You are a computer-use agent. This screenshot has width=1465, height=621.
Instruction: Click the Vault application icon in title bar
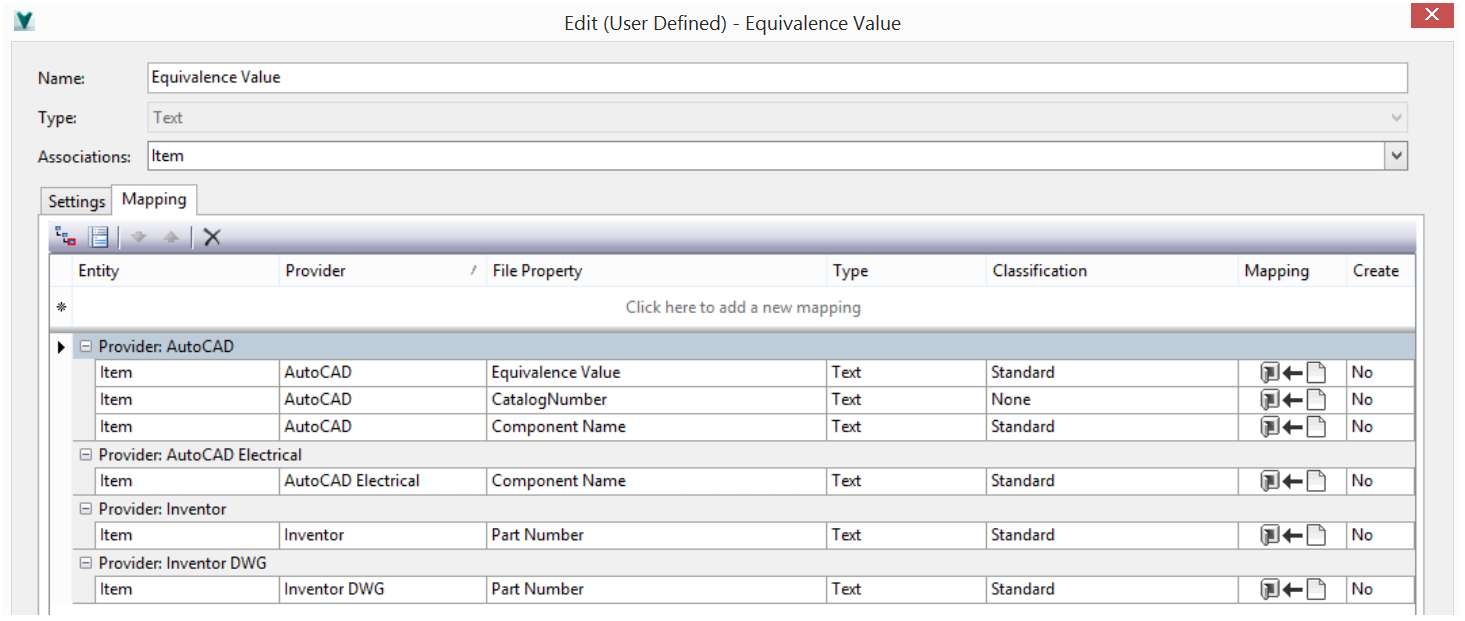[x=25, y=21]
